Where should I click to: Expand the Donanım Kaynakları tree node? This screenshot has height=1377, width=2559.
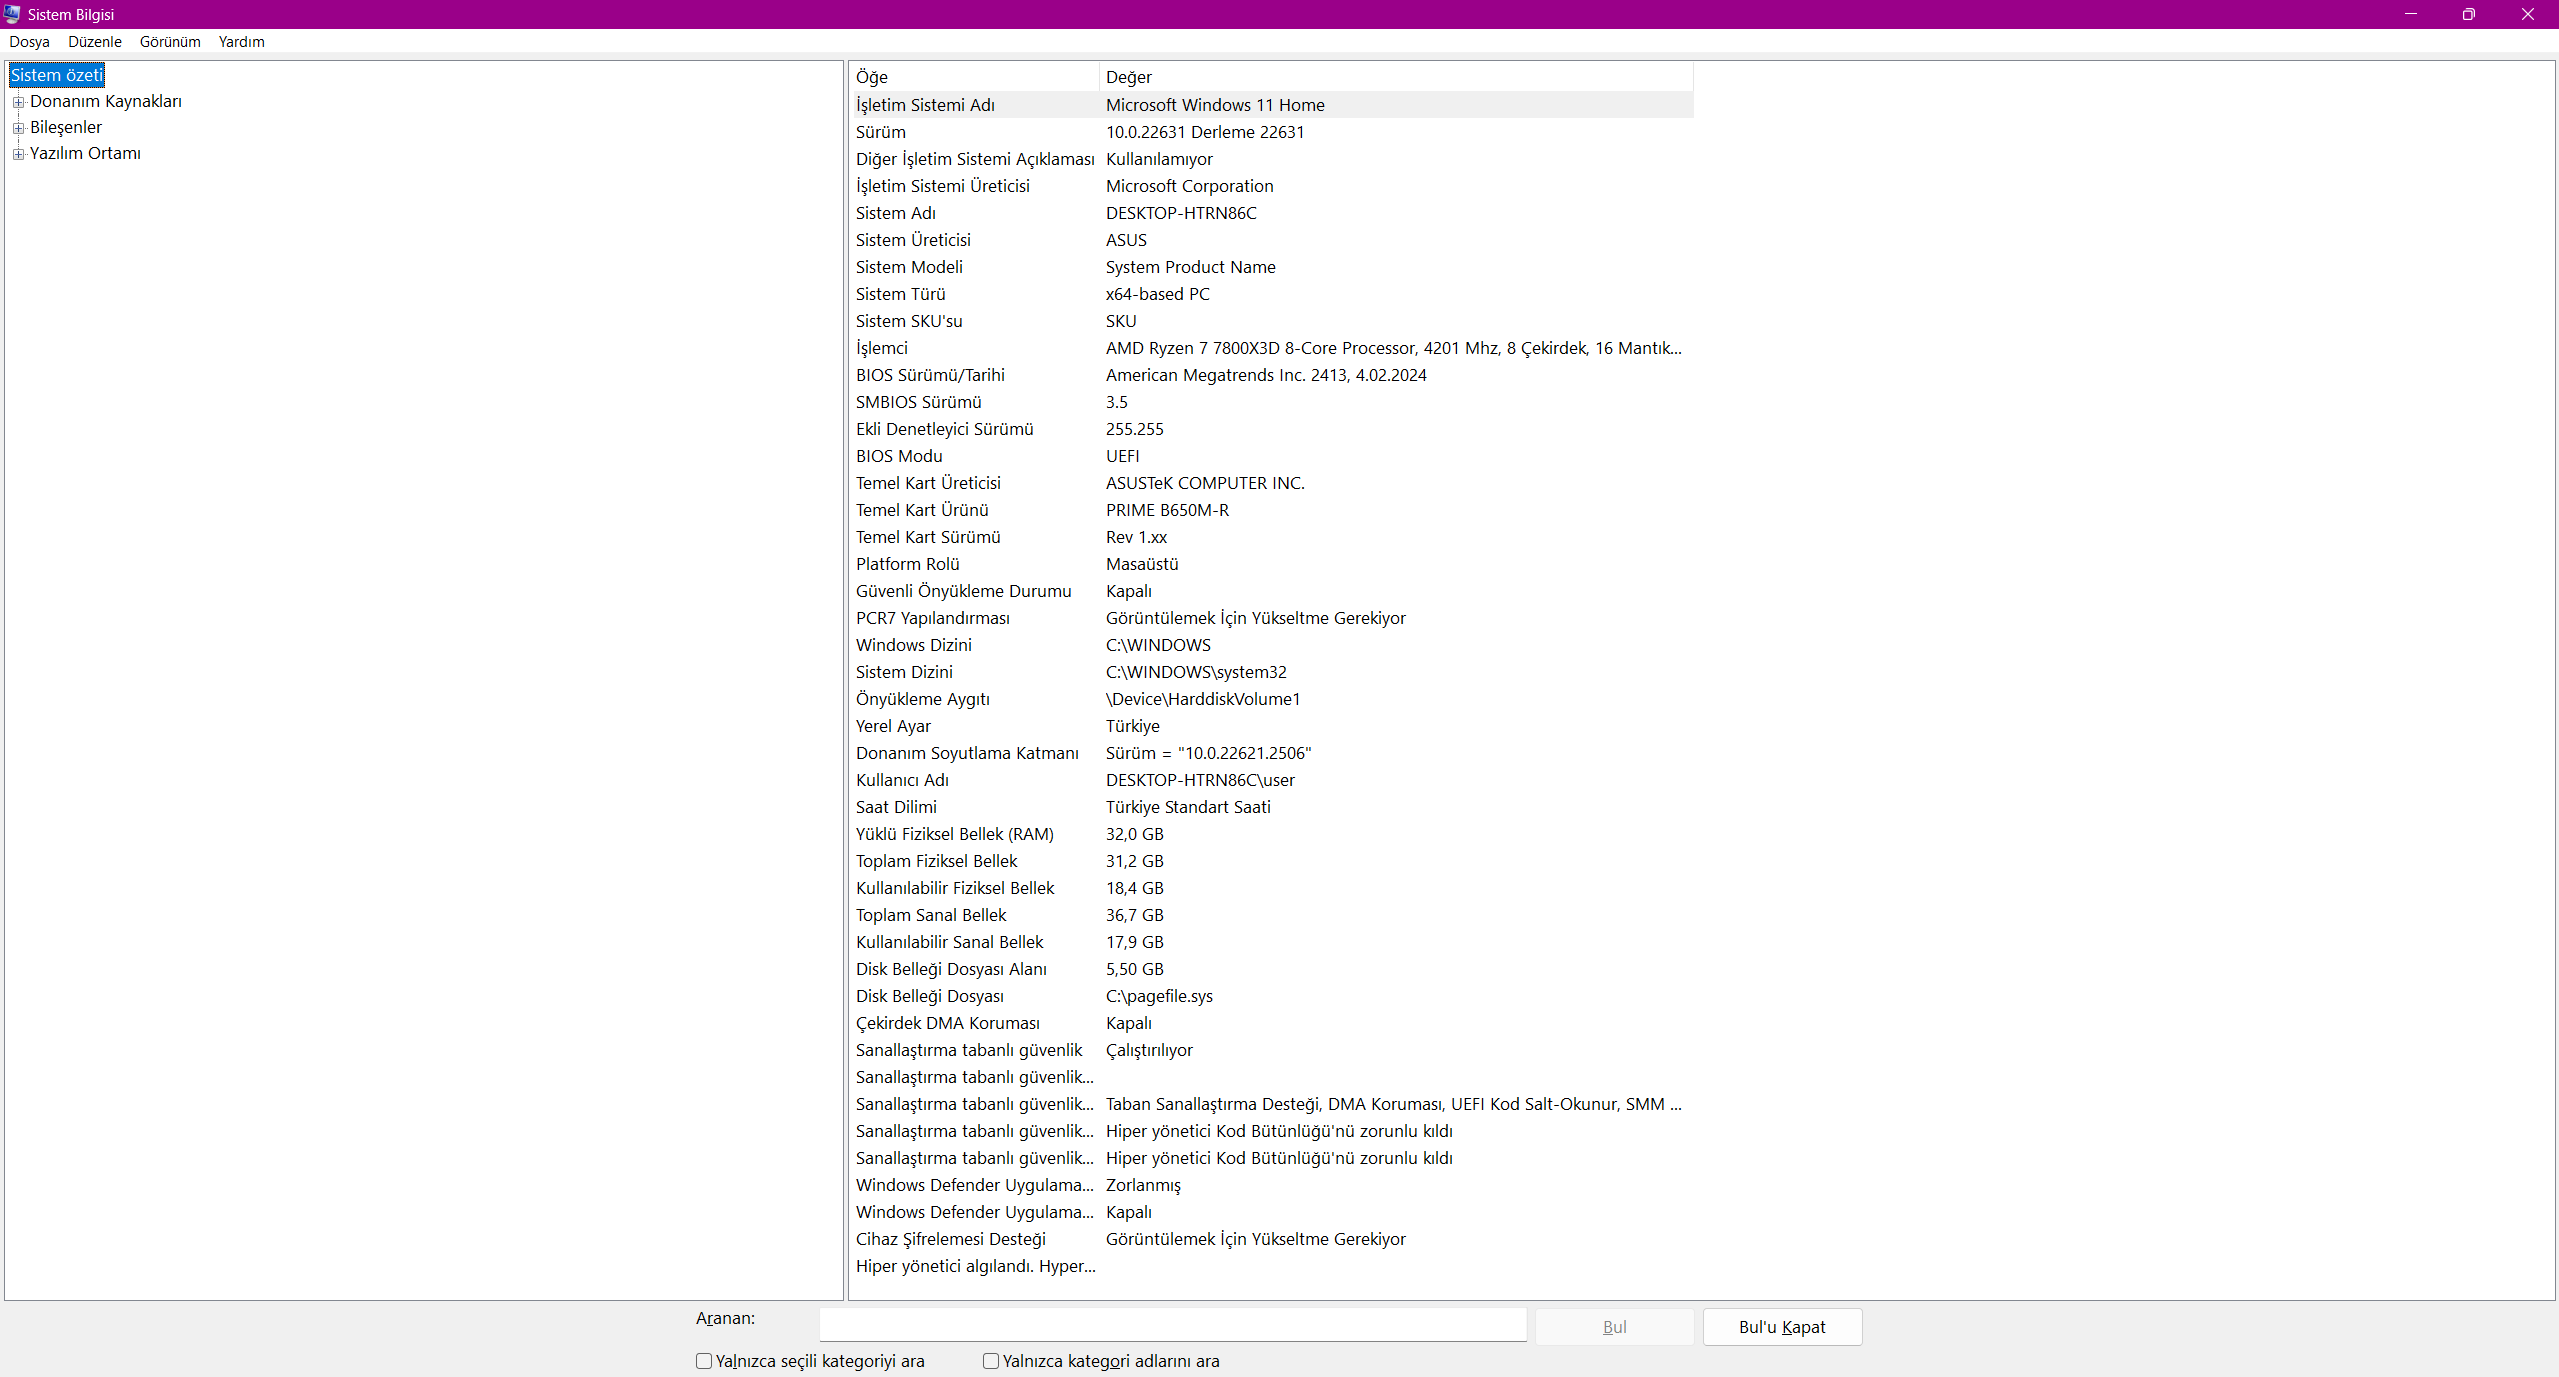coord(18,102)
